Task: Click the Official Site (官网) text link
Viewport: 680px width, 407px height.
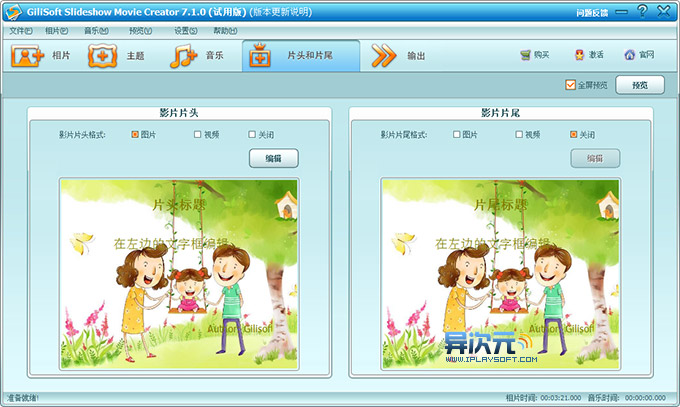Action: 646,55
